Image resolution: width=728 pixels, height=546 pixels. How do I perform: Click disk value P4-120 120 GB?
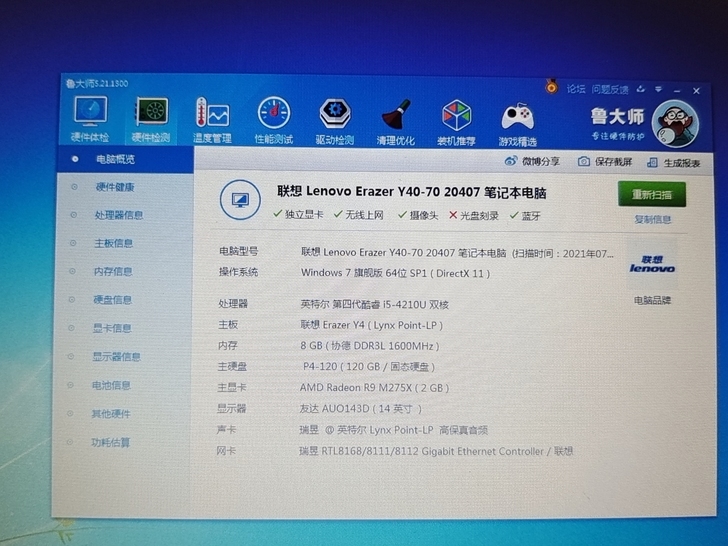[x=369, y=367]
